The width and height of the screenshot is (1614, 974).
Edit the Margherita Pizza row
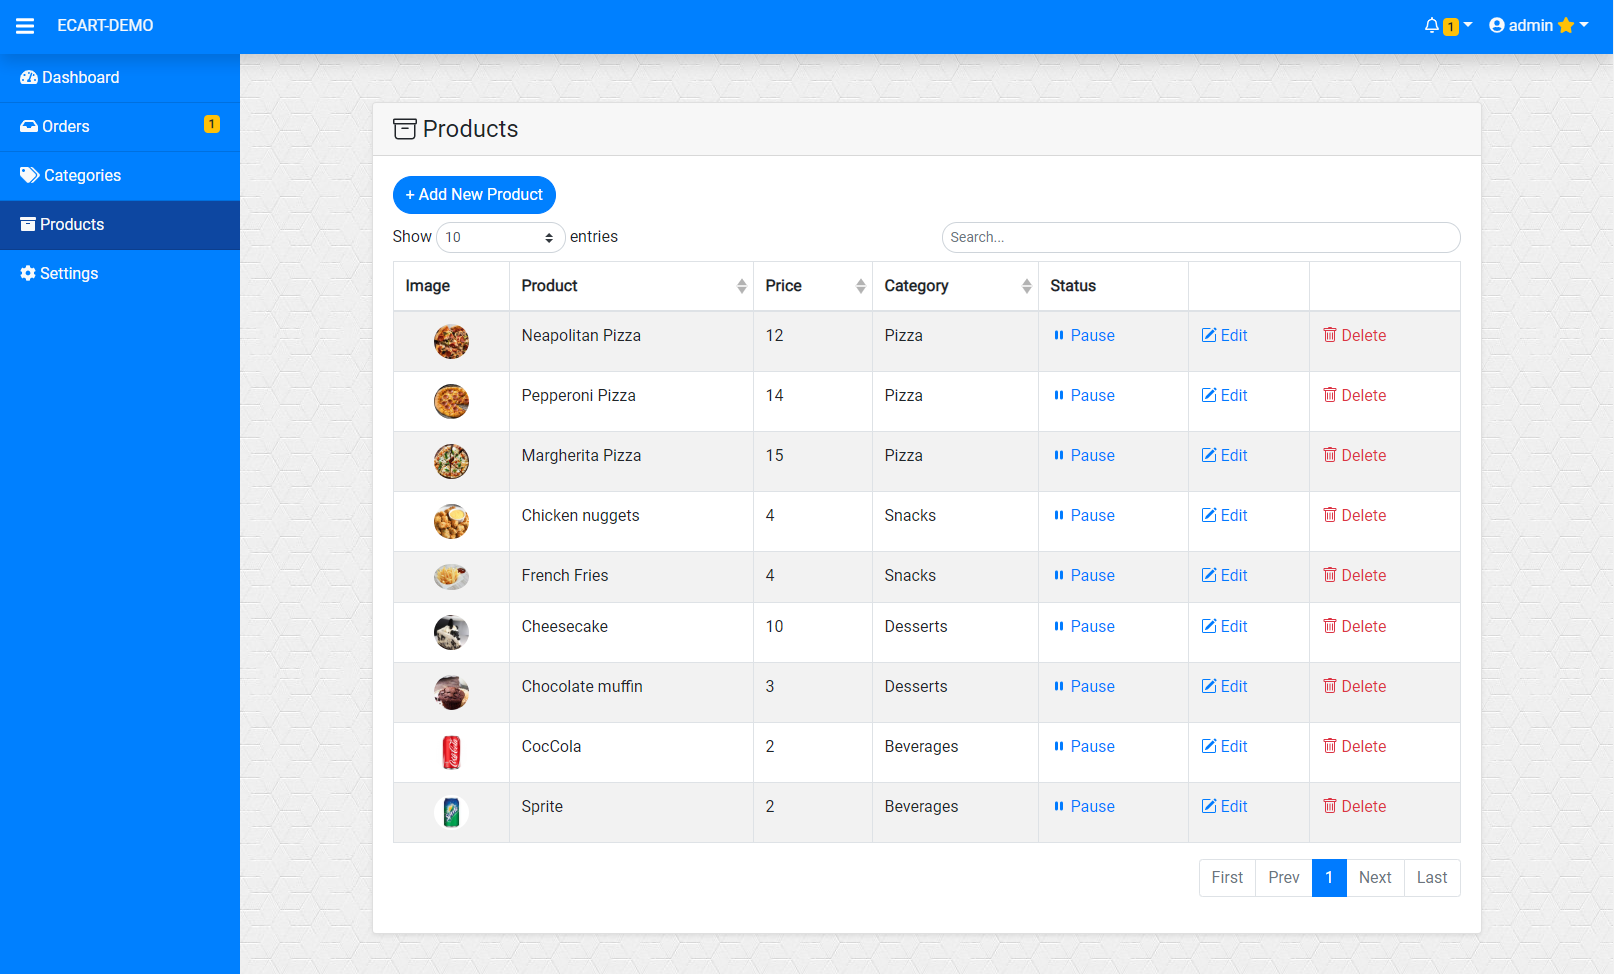[1224, 456]
